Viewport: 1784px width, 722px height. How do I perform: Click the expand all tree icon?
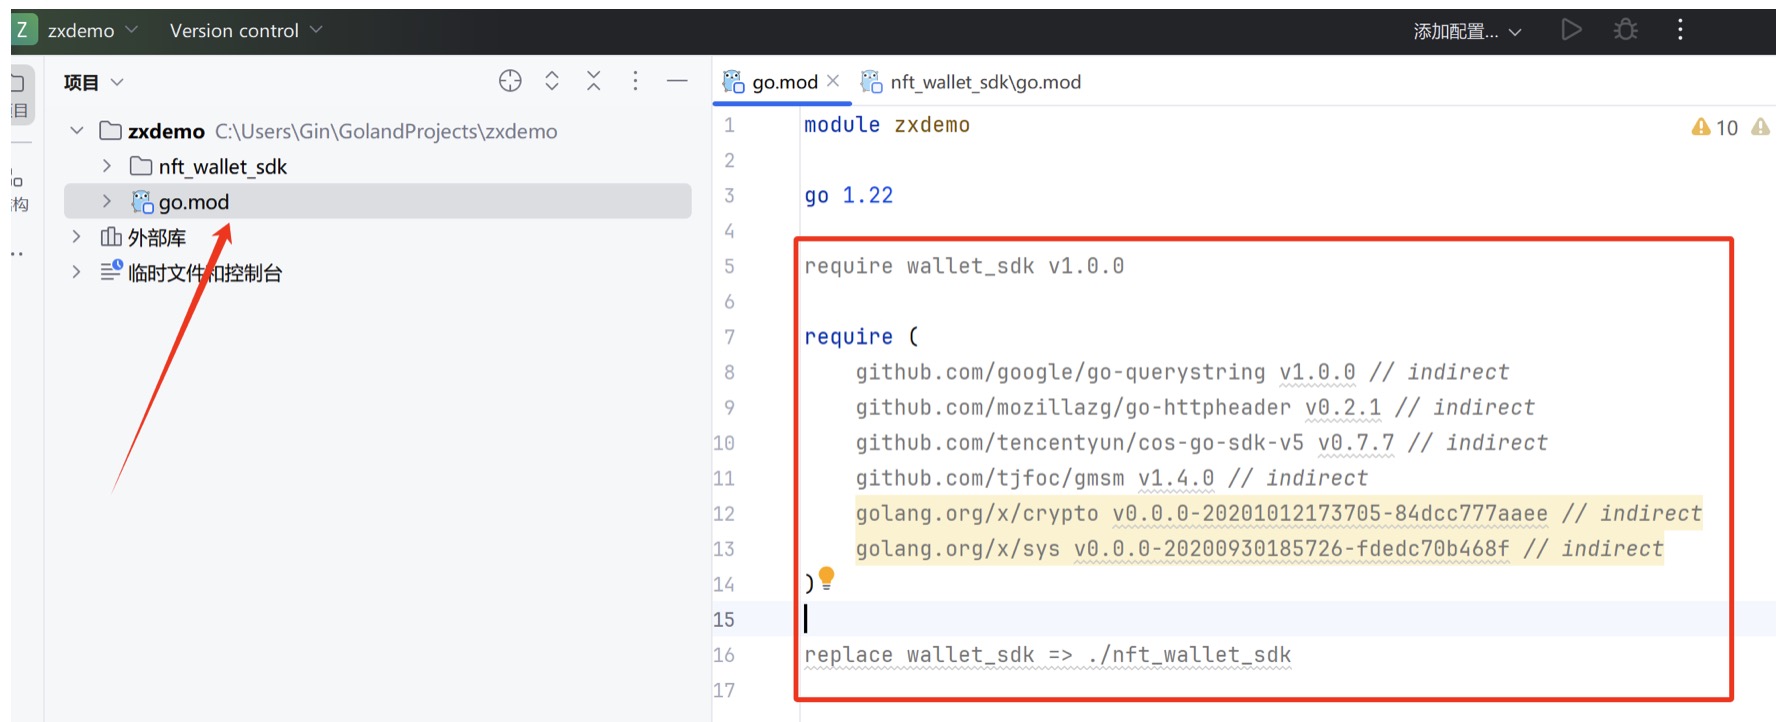(552, 81)
